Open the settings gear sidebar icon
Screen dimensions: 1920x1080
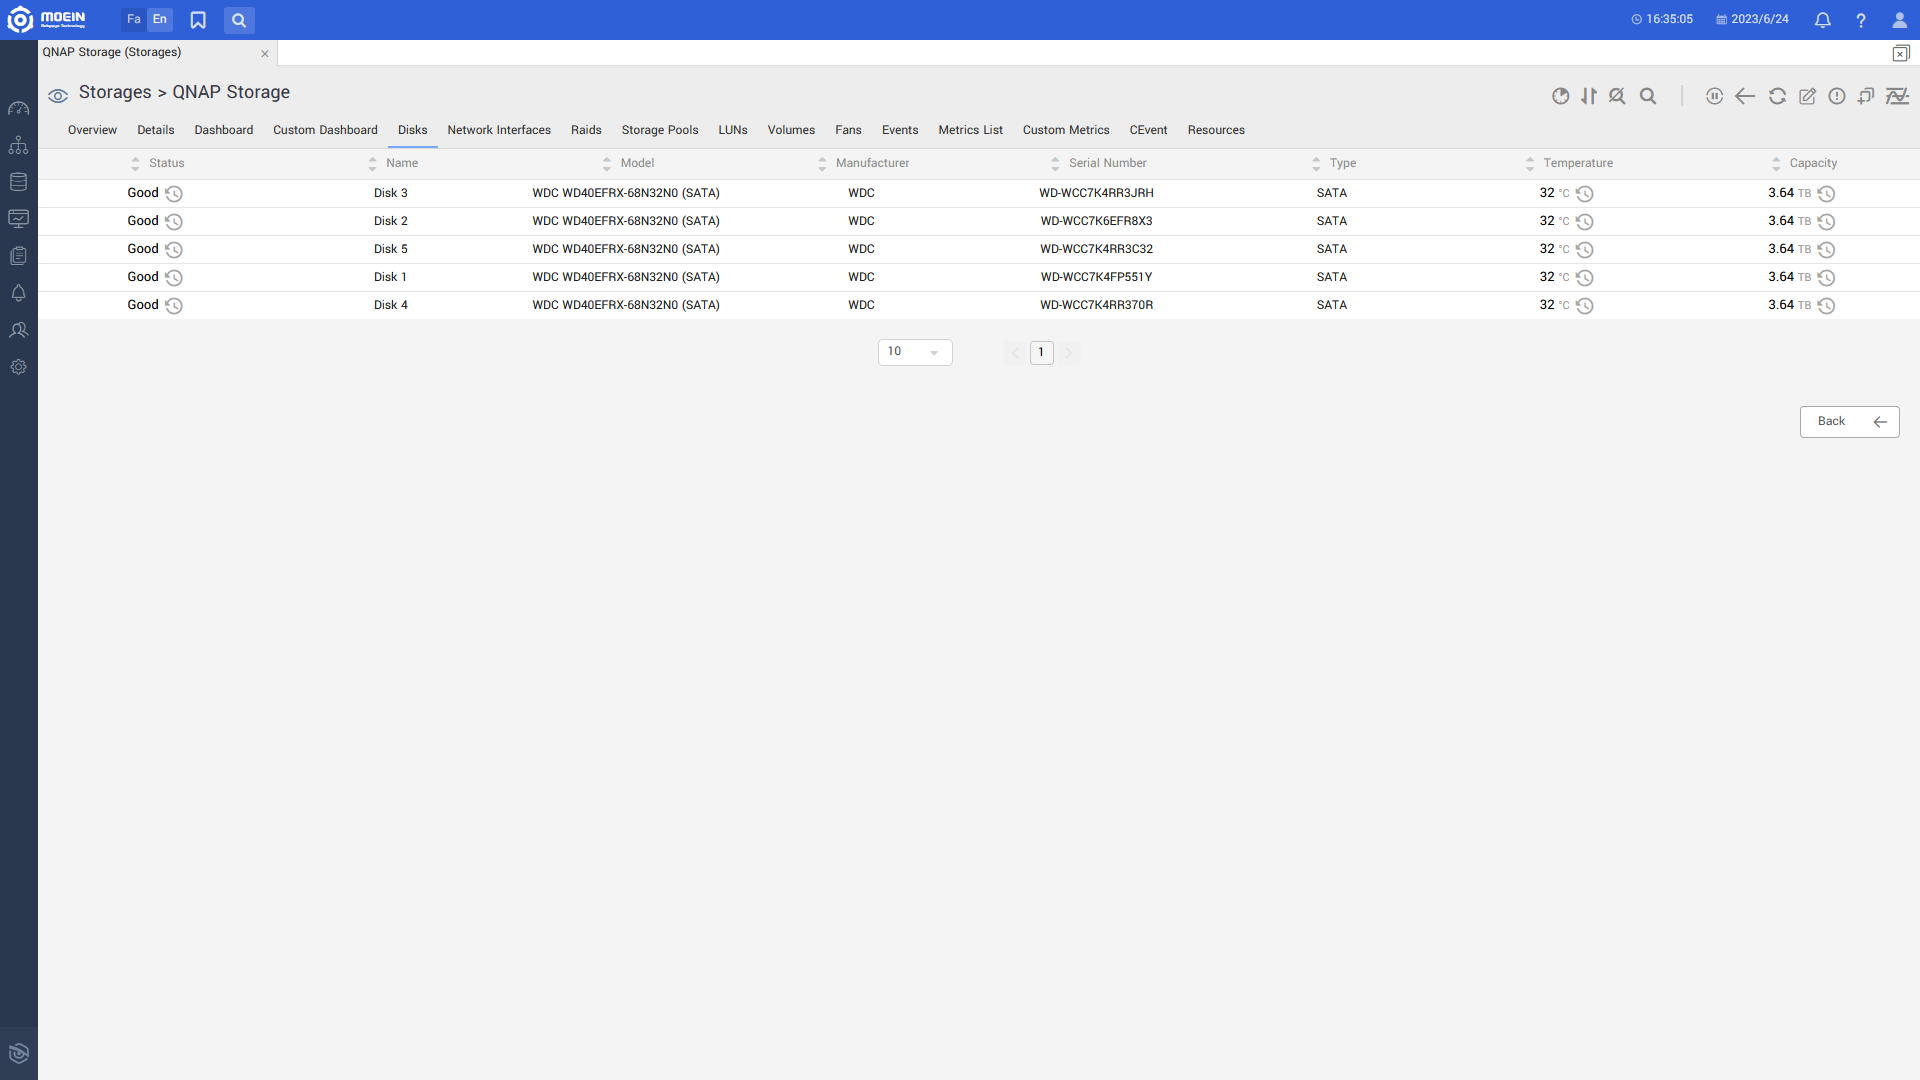click(18, 367)
